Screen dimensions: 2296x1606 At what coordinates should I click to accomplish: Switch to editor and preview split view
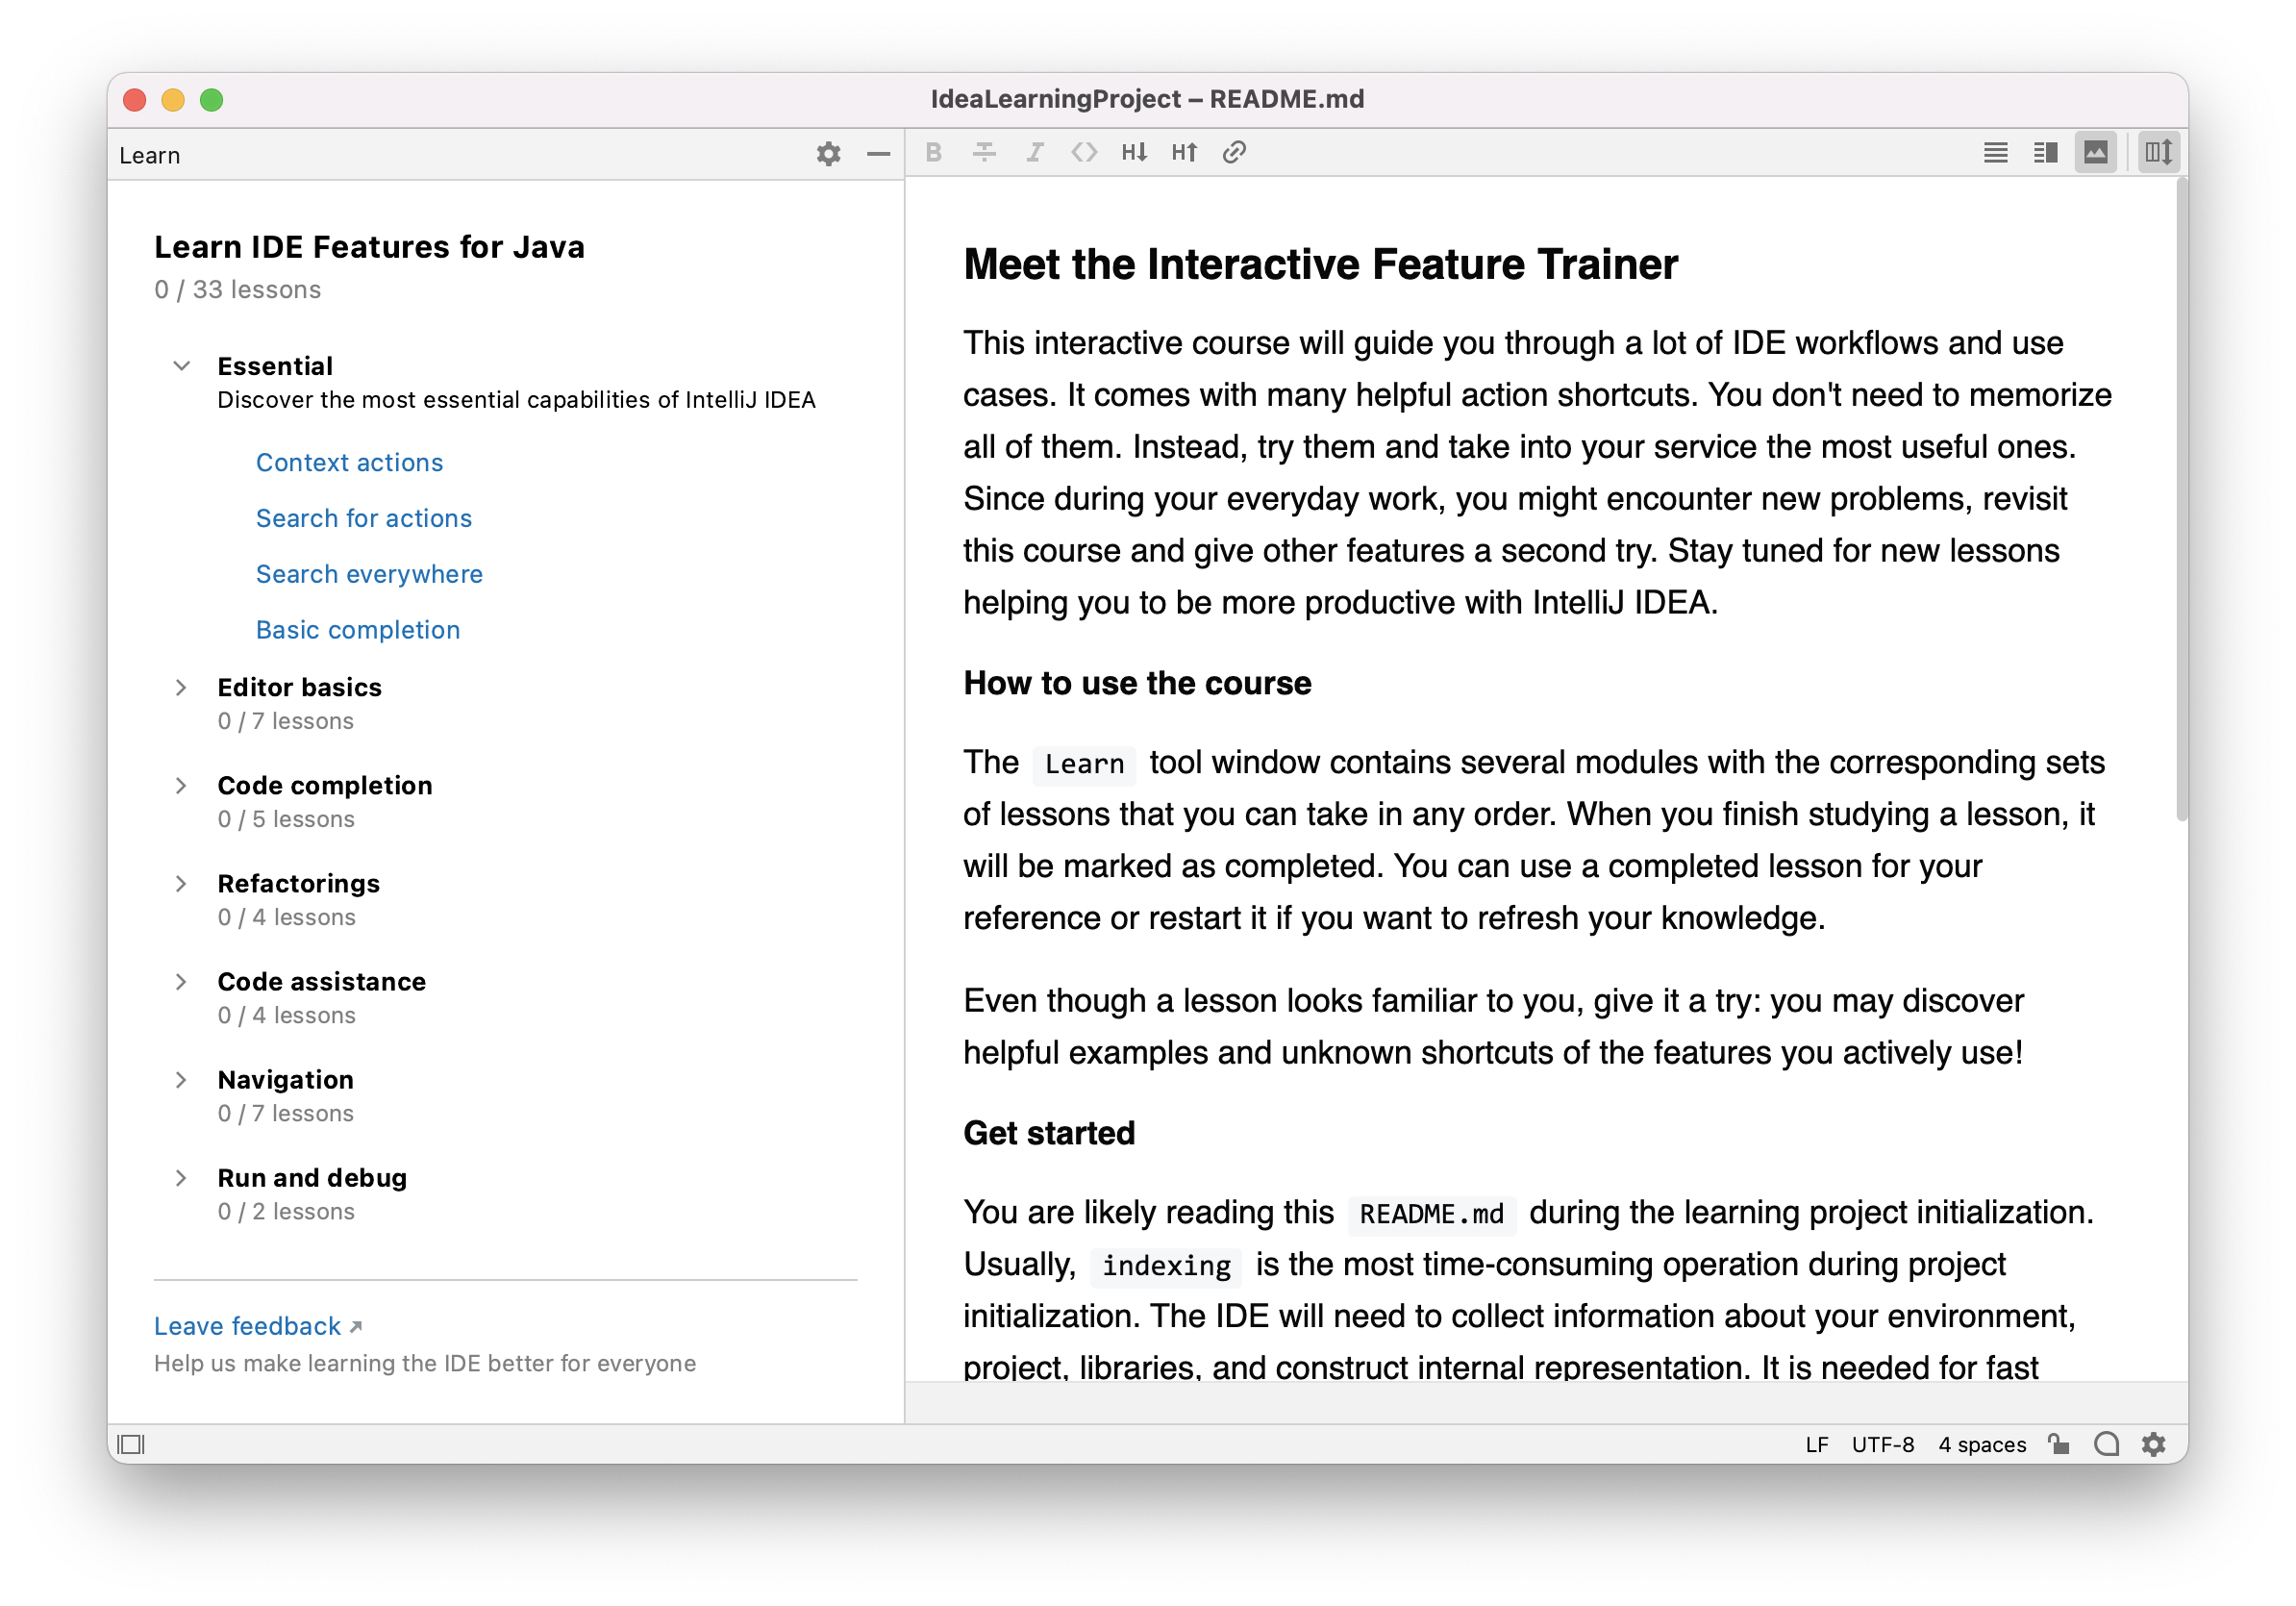(2045, 153)
